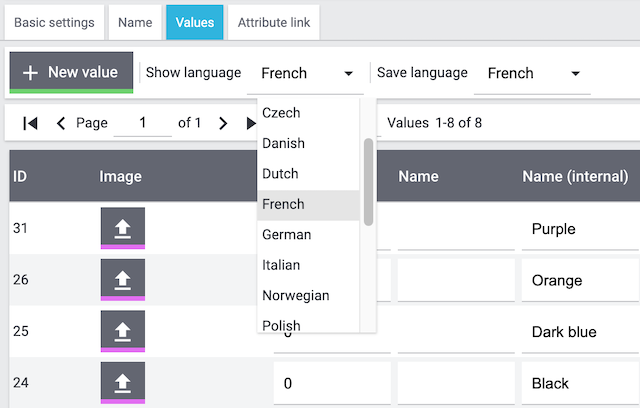Click the page number input field
This screenshot has height=408, width=640.
point(142,123)
